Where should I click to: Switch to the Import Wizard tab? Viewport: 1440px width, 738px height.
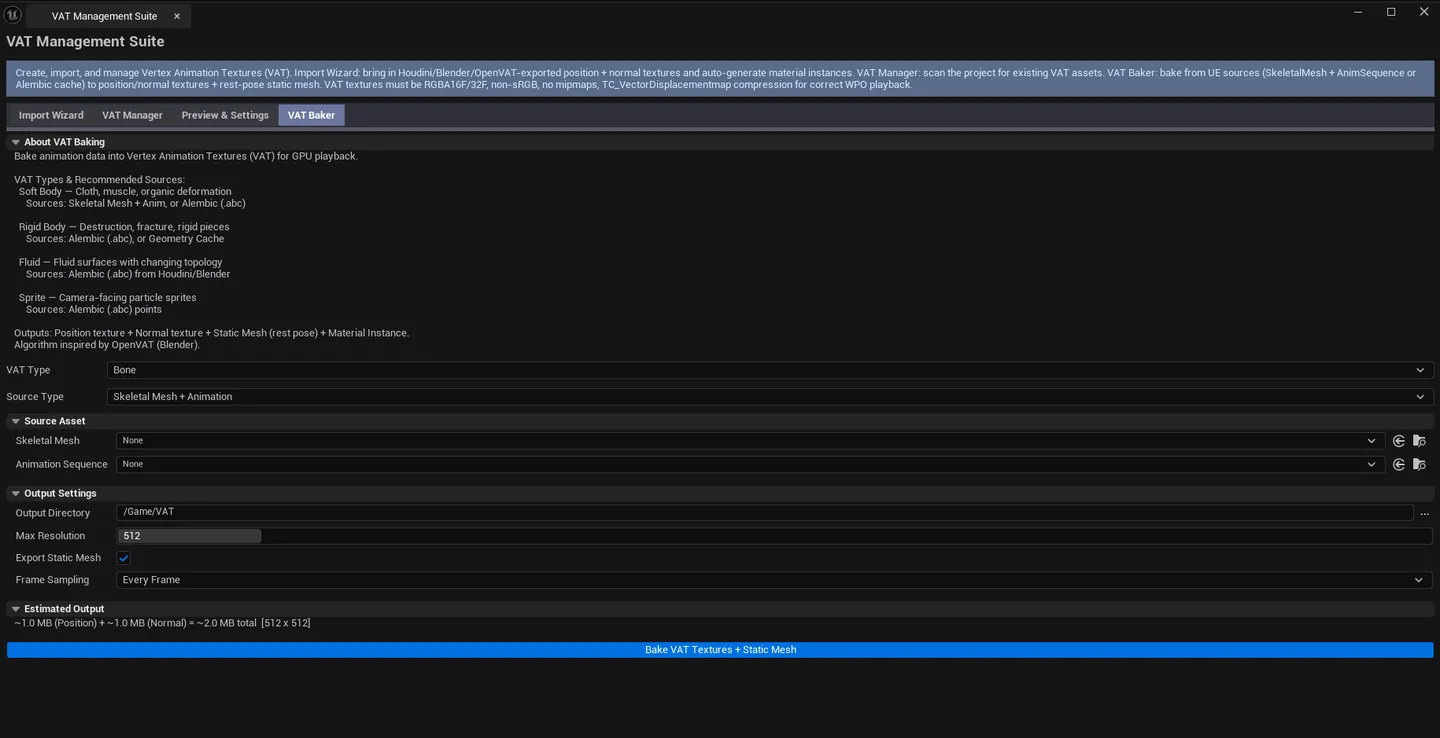(x=51, y=115)
